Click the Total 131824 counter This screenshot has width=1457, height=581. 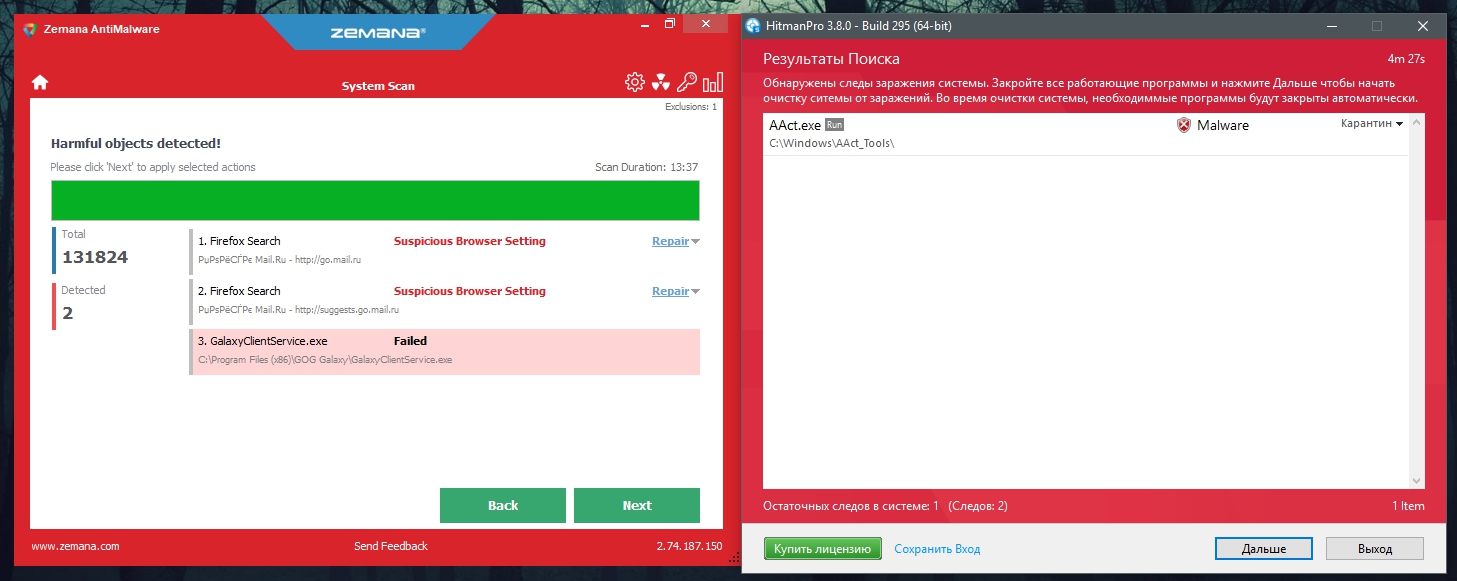click(x=94, y=249)
